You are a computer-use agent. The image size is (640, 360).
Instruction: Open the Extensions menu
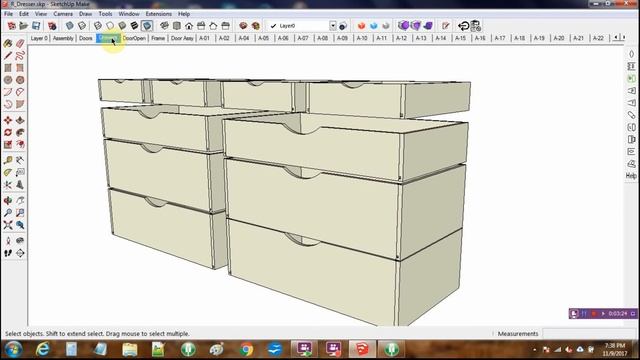(x=158, y=14)
